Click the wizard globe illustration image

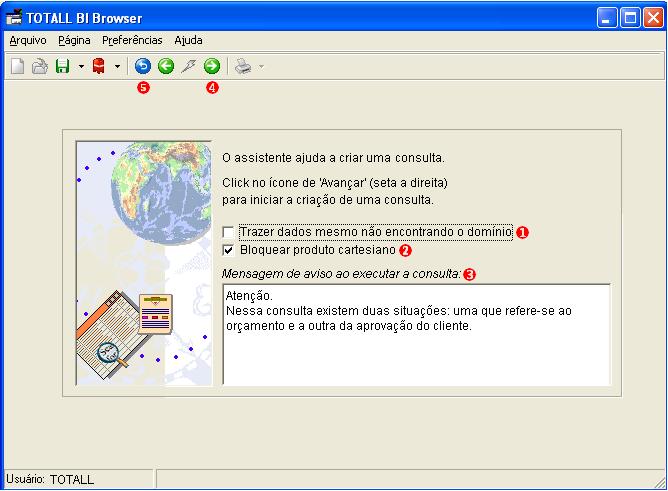pos(144,263)
